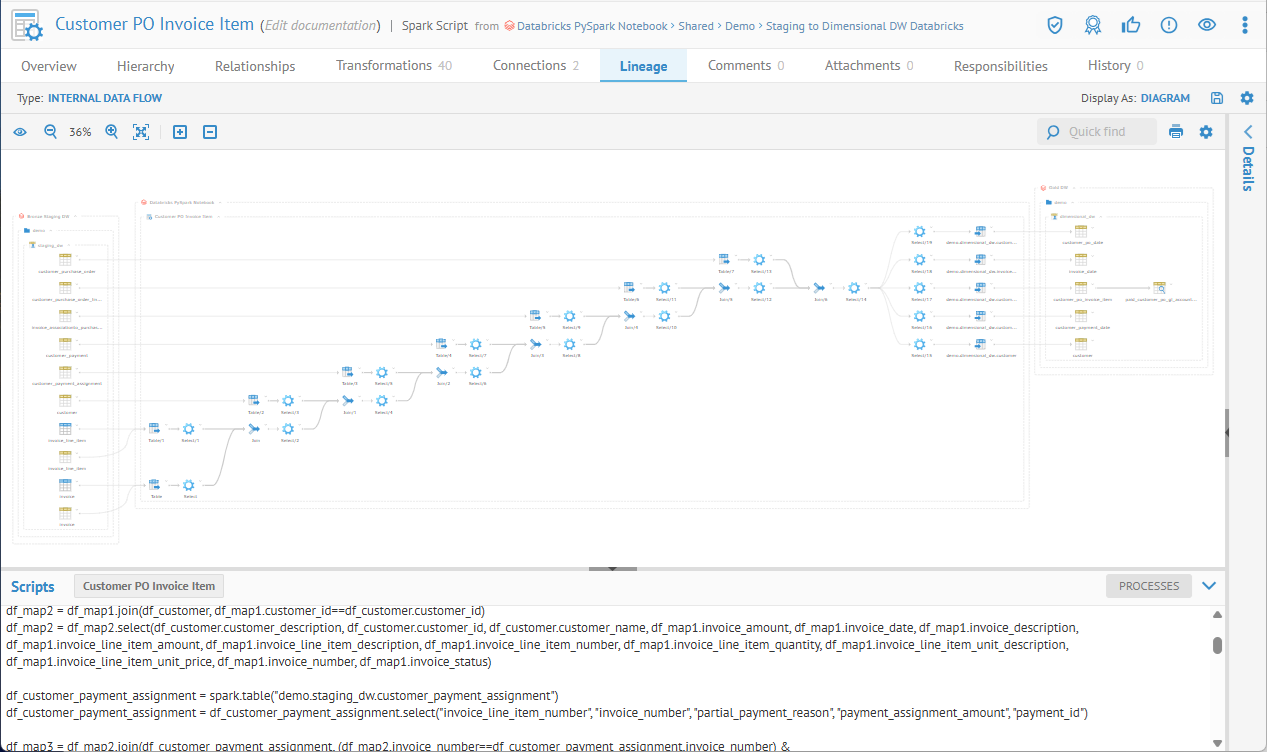Open the Relationships tab
This screenshot has height=752, width=1267.
255,66
